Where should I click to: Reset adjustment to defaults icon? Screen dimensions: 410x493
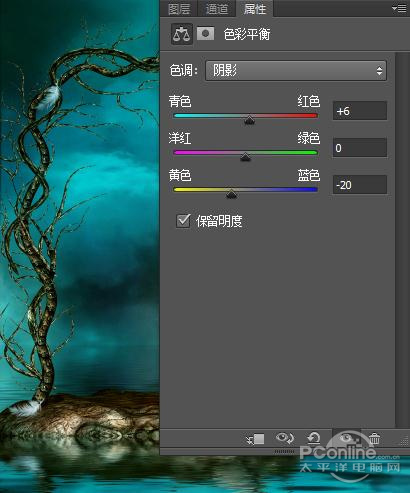[313, 438]
